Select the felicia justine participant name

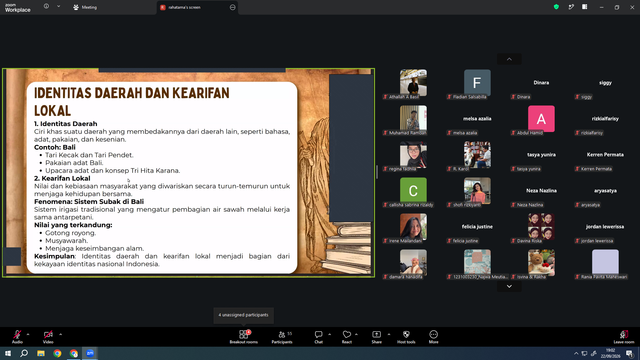click(x=477, y=227)
